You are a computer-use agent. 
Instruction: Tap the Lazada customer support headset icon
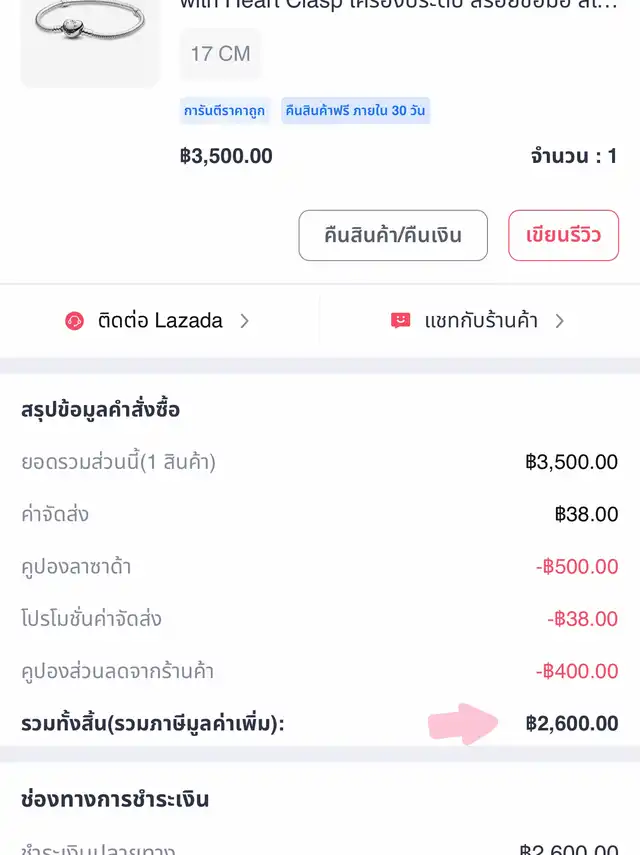74,321
